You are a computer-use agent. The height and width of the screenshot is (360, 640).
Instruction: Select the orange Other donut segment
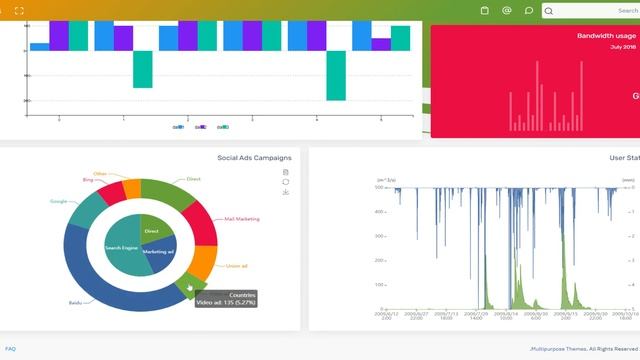132,189
